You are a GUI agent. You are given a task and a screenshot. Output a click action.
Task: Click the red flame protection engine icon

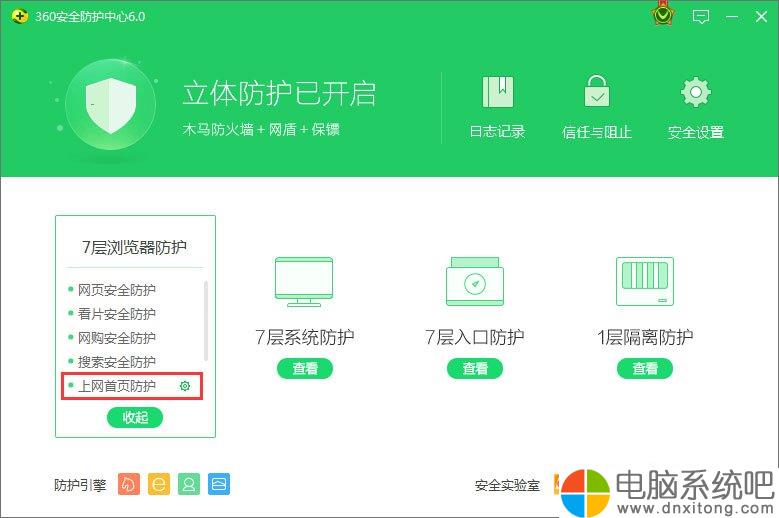[x=129, y=484]
